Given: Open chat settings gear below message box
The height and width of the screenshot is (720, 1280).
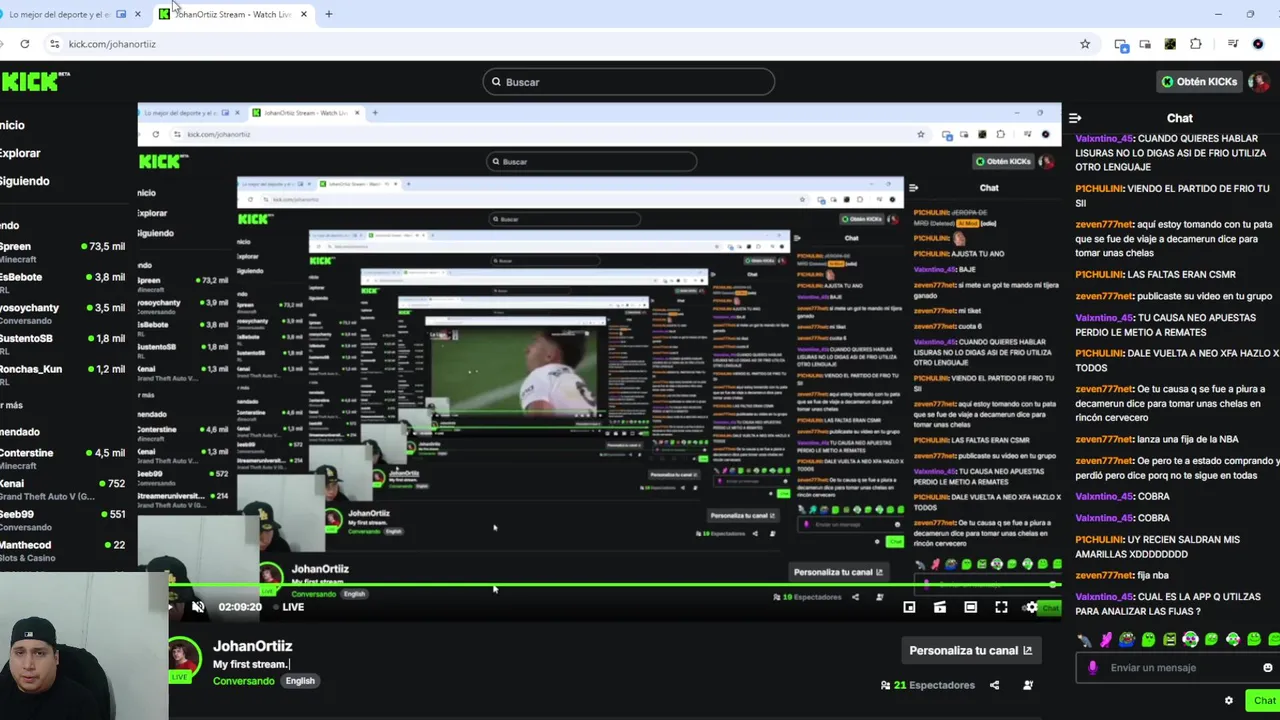Looking at the screenshot, I should point(1229,700).
